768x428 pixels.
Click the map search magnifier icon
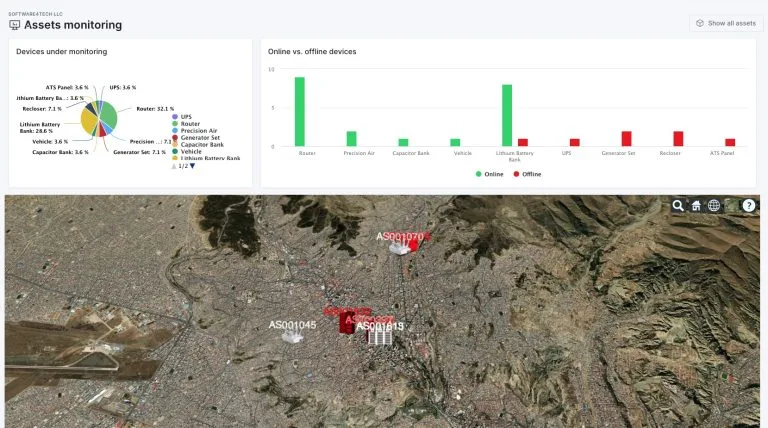click(x=678, y=206)
